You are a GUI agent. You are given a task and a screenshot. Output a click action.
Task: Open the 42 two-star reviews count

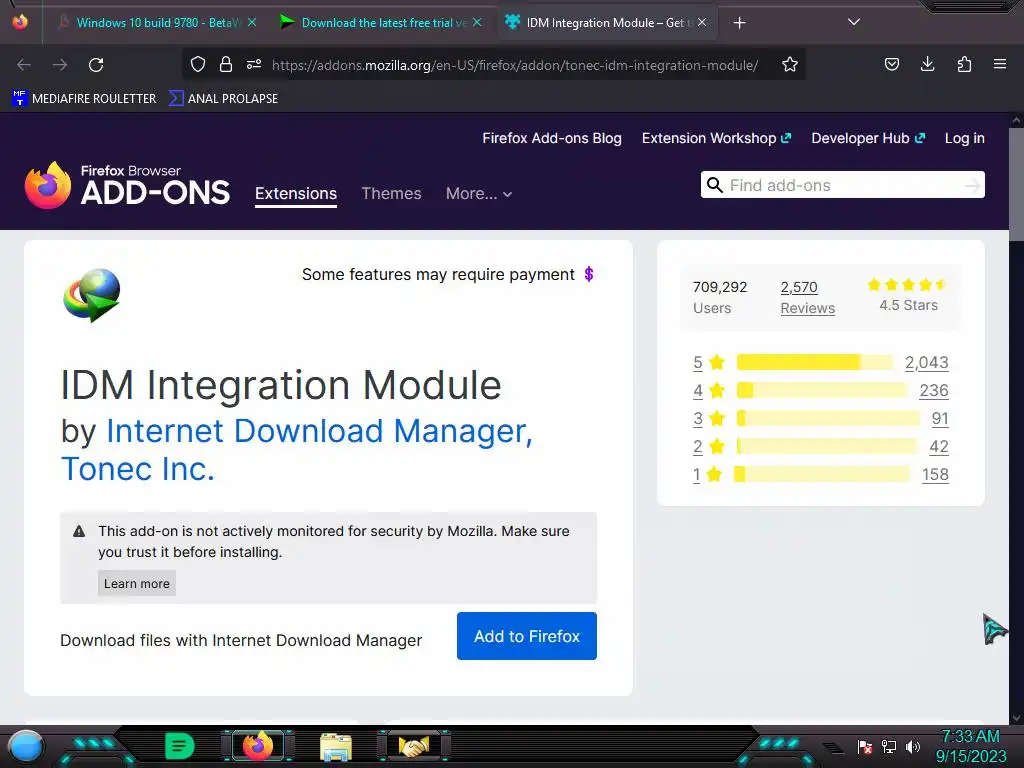coord(938,447)
